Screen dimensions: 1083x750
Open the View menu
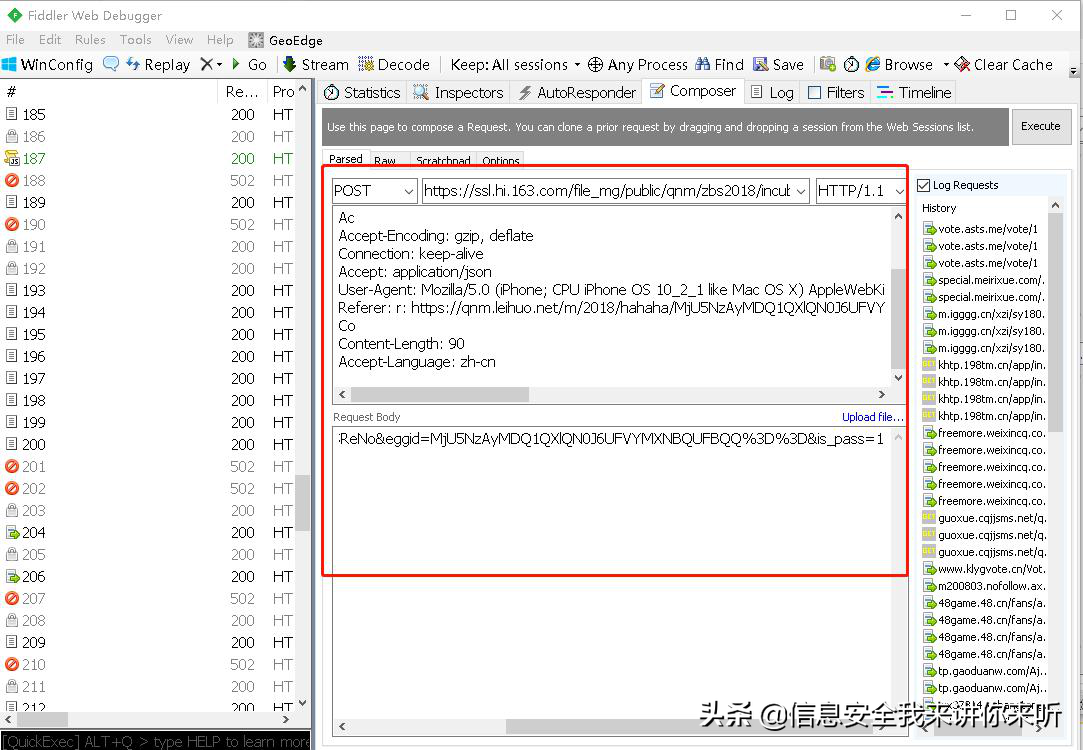pos(179,39)
